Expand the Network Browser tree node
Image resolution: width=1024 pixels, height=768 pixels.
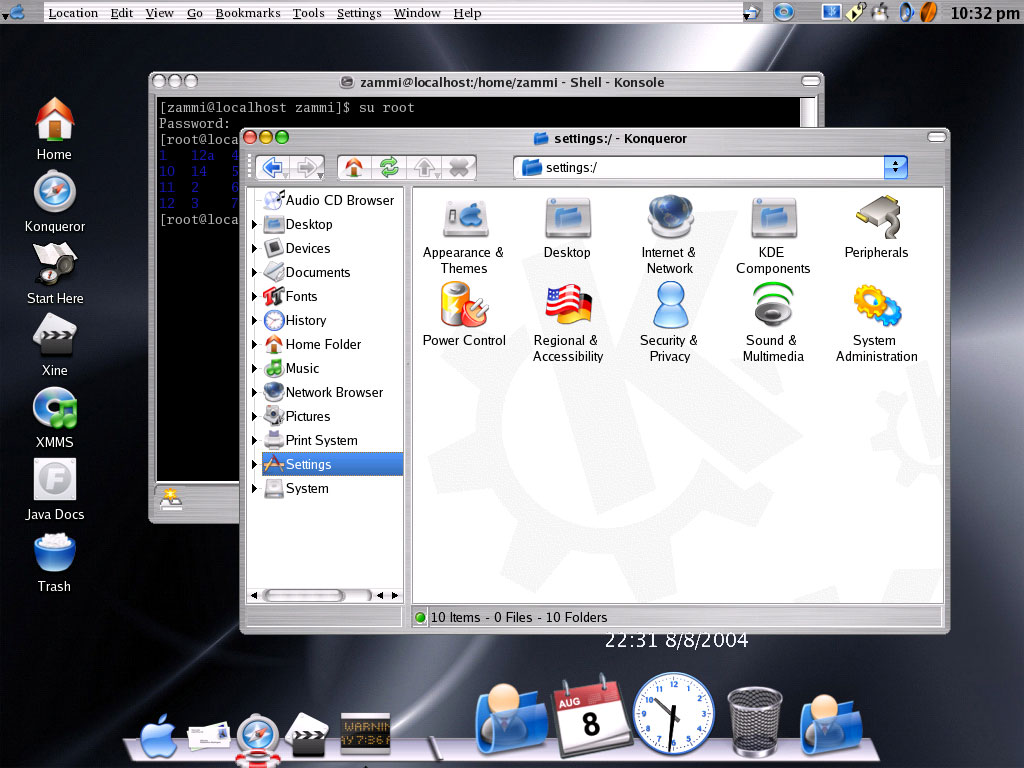(x=254, y=392)
